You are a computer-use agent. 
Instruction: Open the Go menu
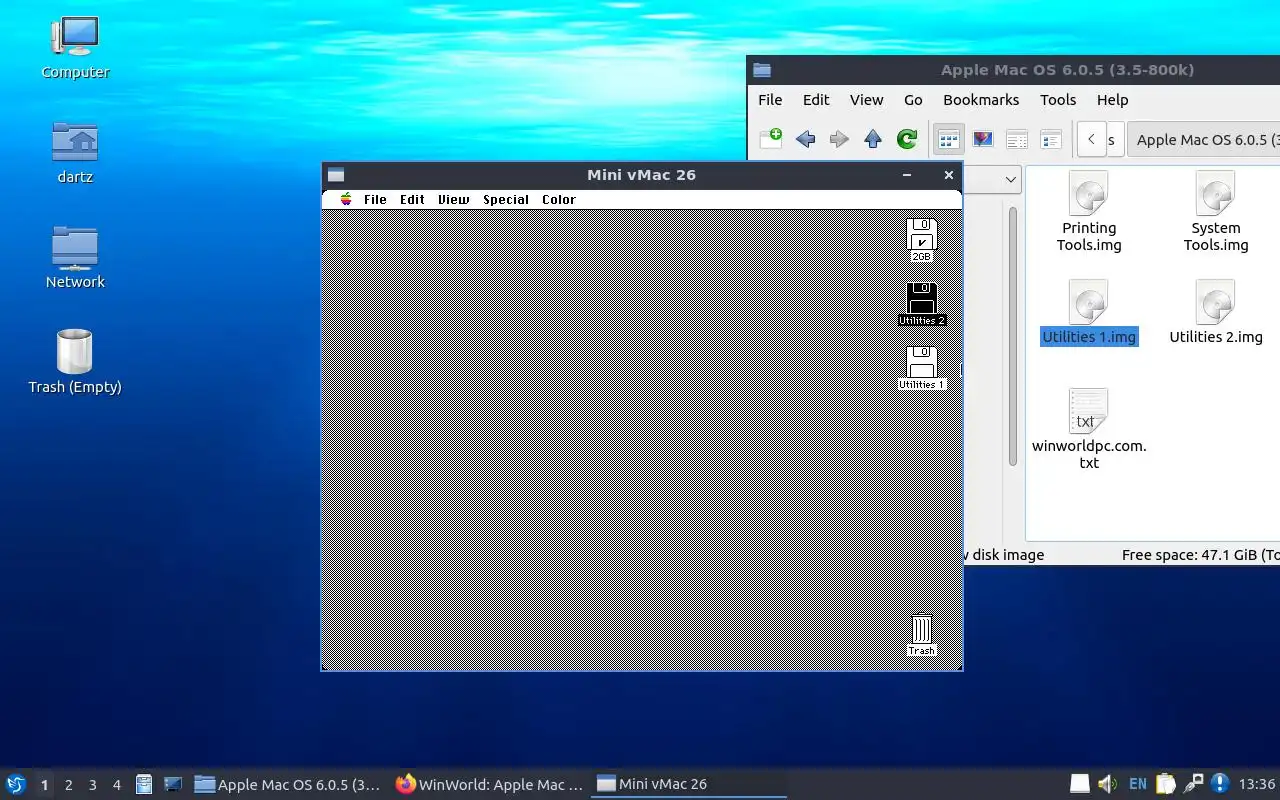pyautogui.click(x=913, y=100)
